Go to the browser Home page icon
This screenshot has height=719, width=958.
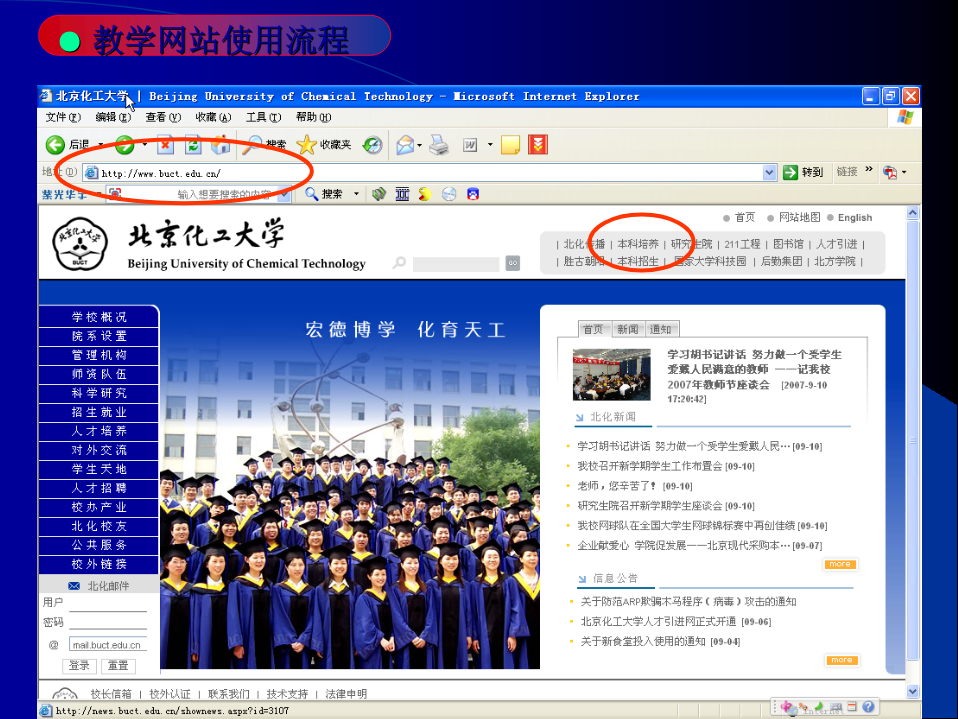pos(221,145)
